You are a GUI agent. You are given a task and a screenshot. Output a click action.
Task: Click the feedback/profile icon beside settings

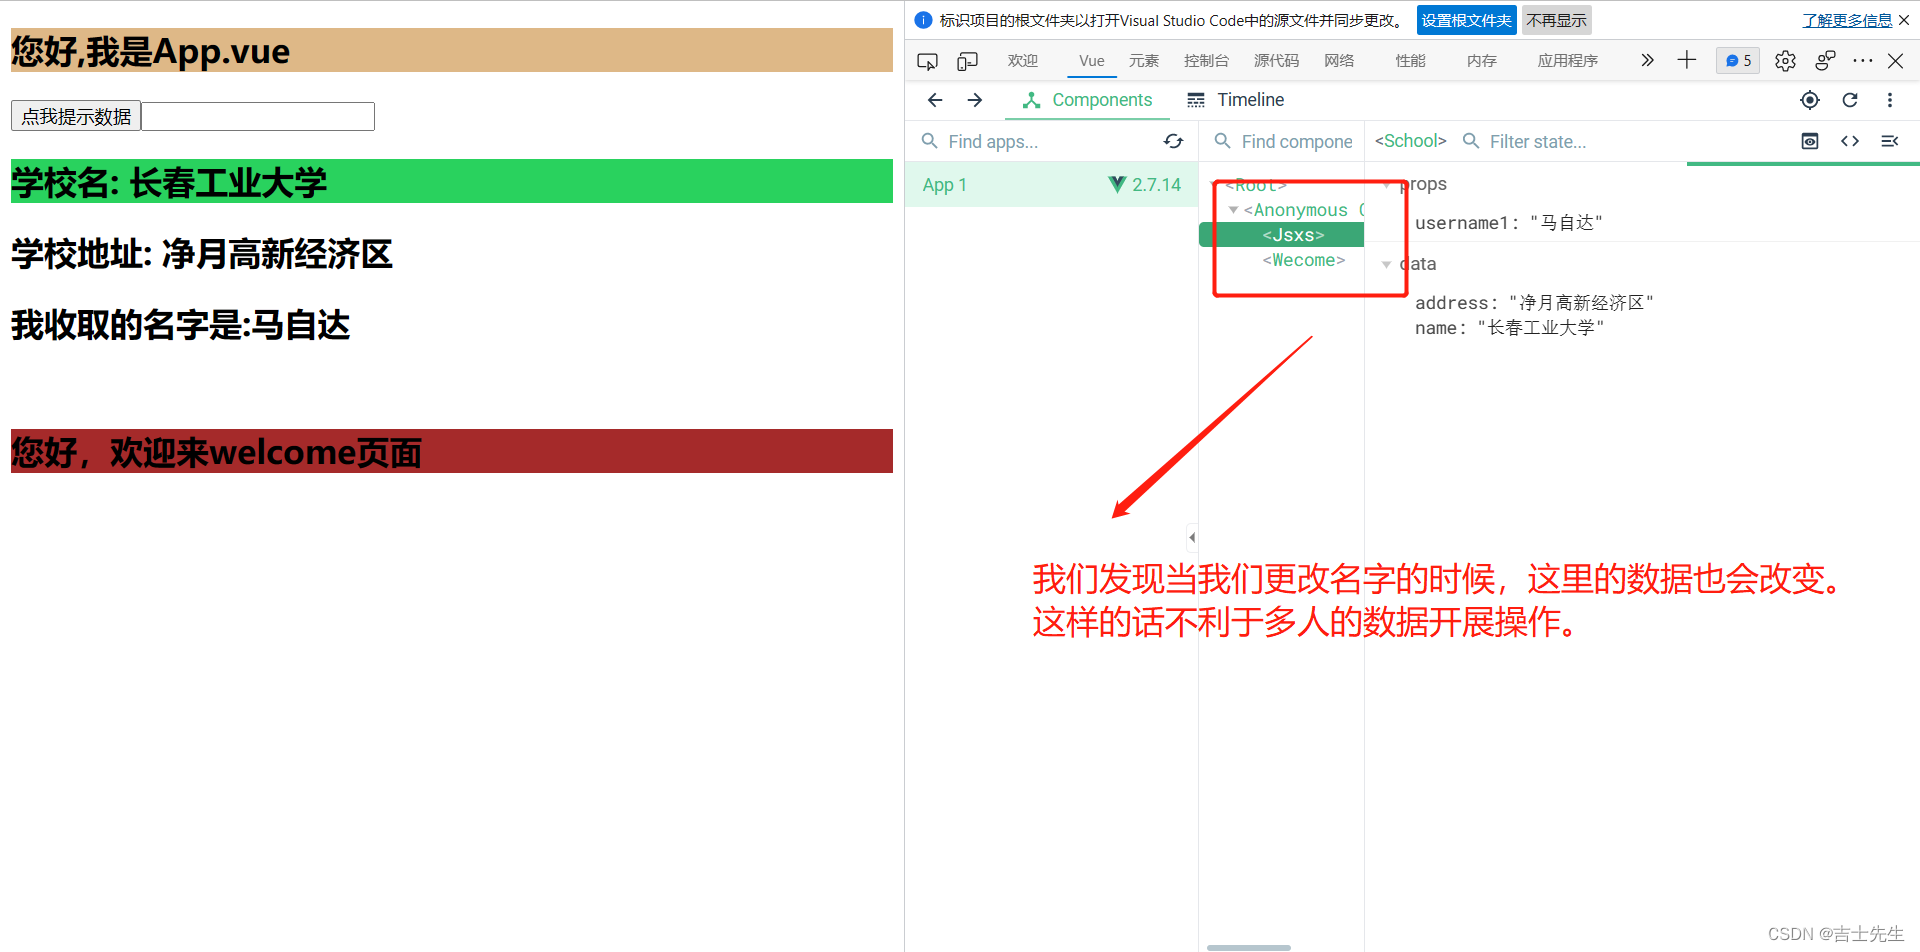[1825, 61]
